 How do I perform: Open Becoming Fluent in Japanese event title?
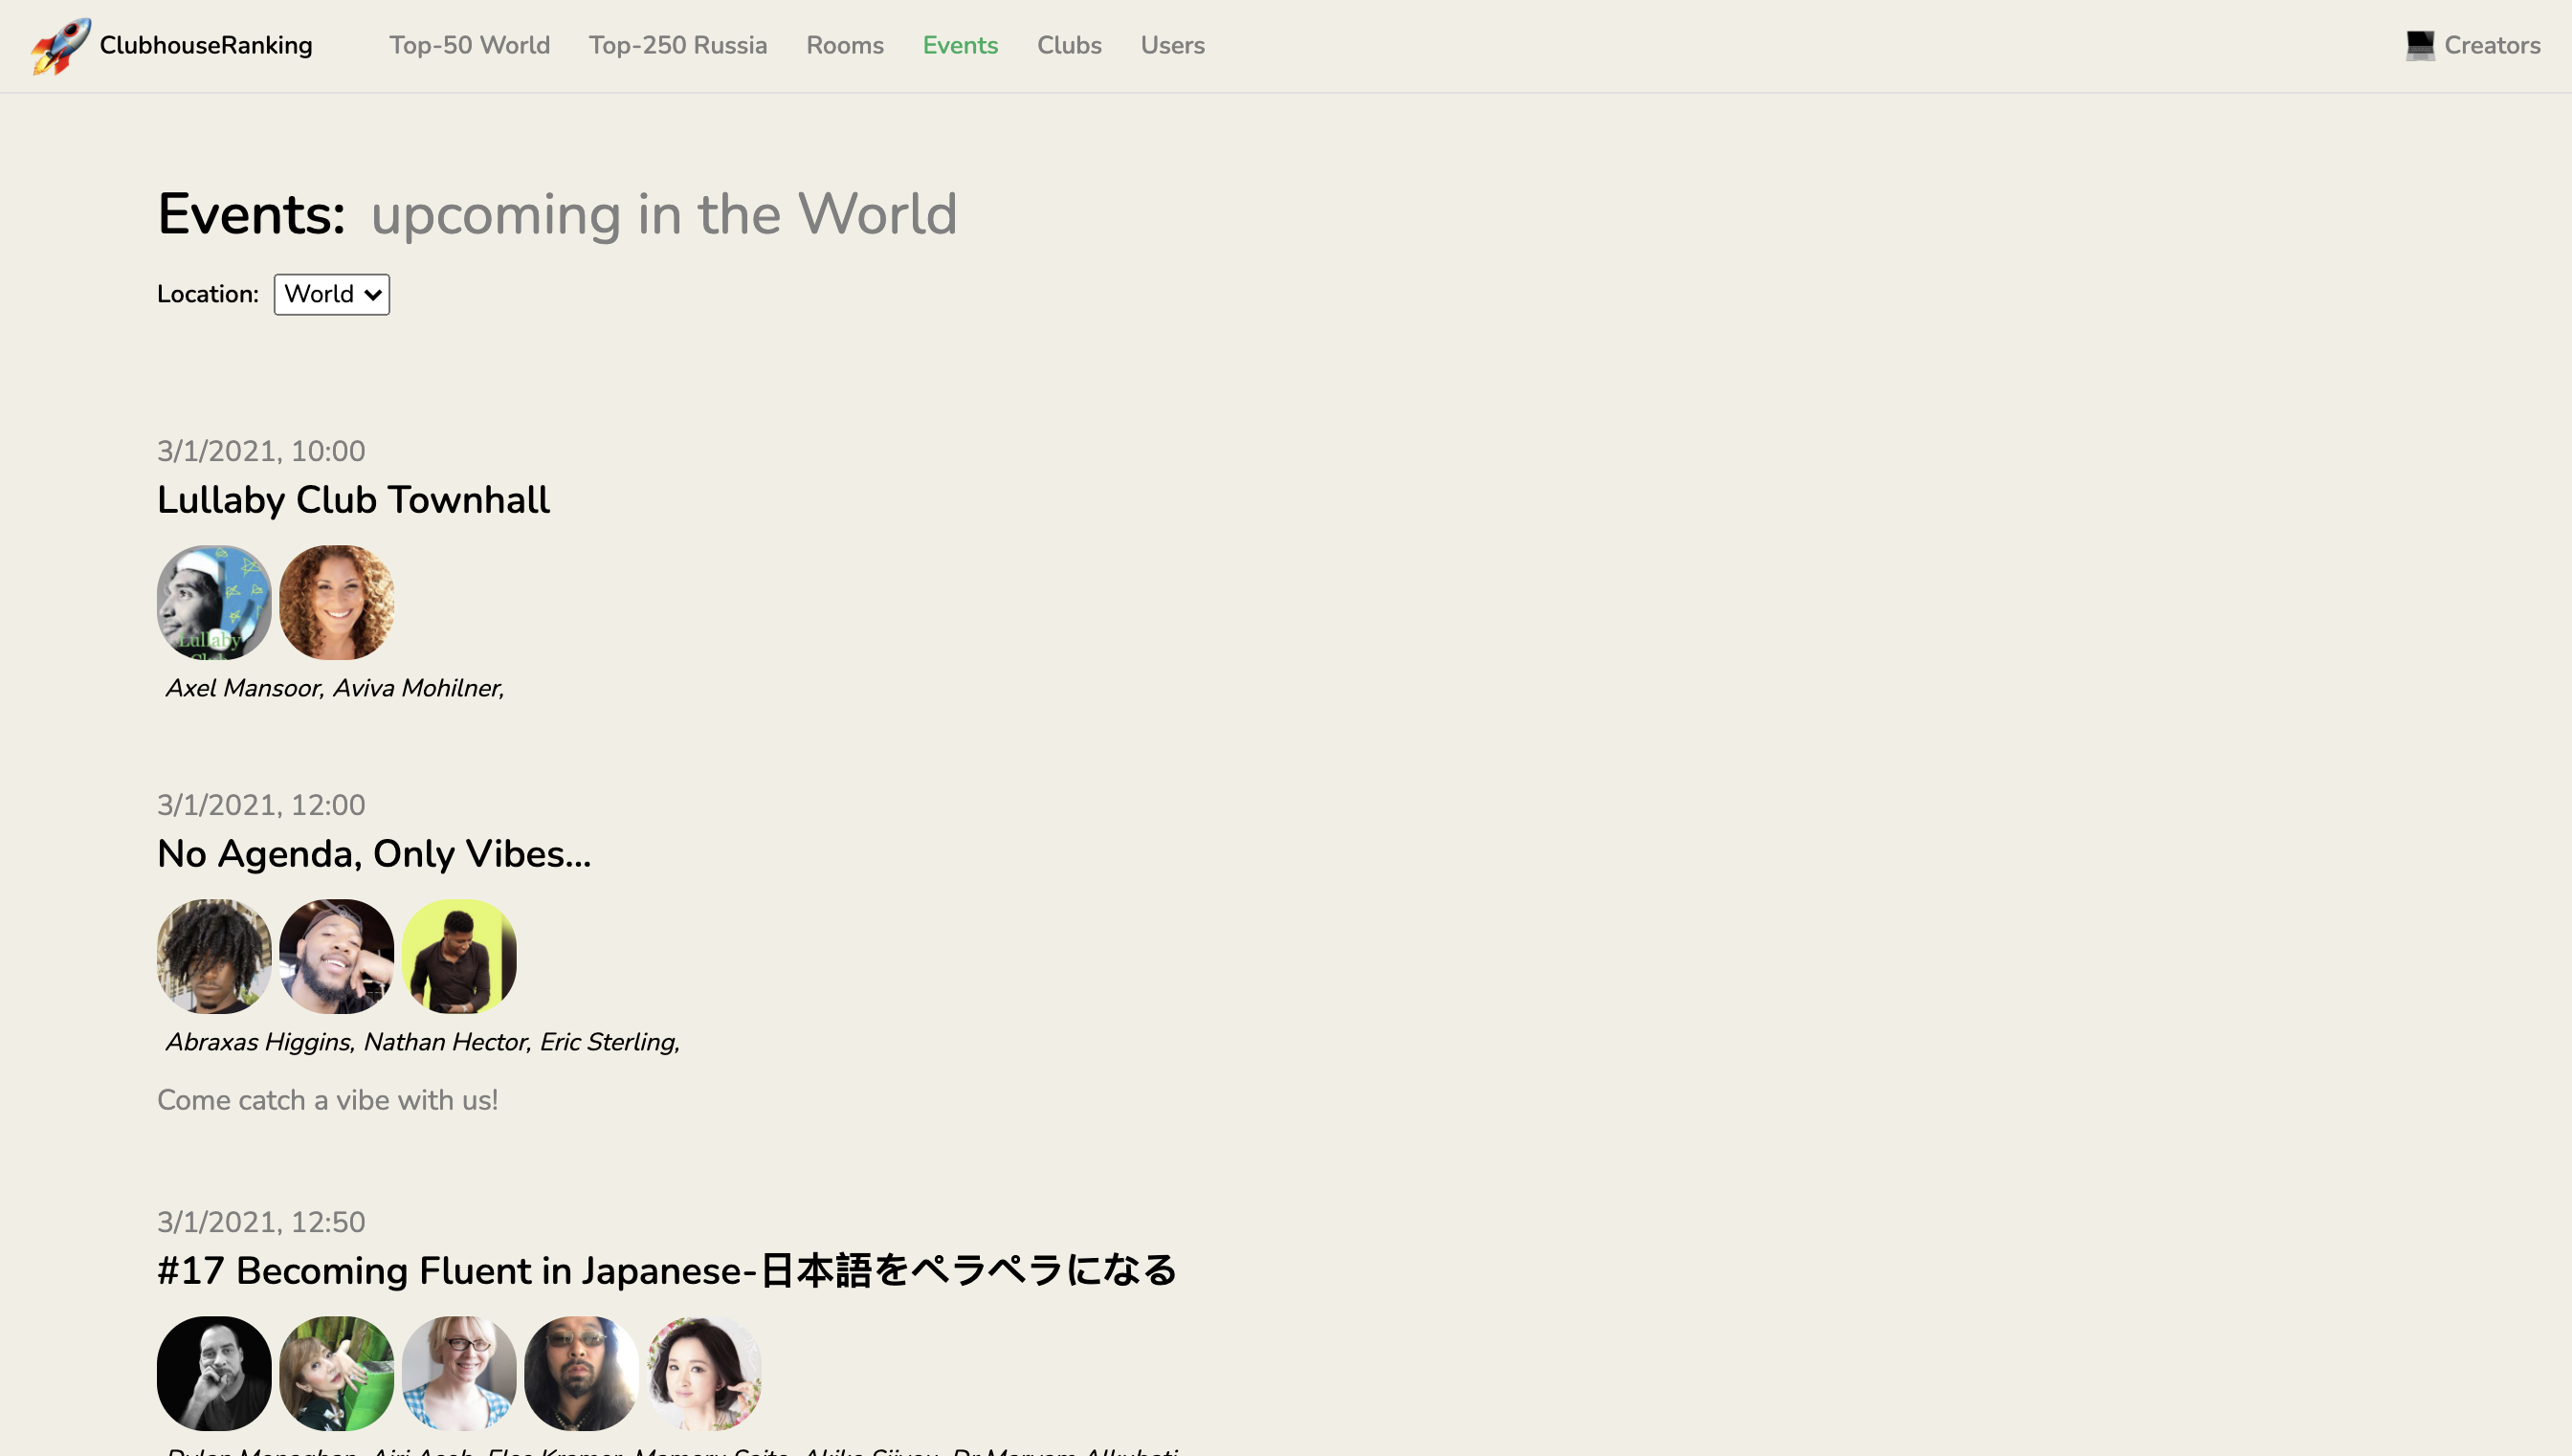coord(666,1271)
